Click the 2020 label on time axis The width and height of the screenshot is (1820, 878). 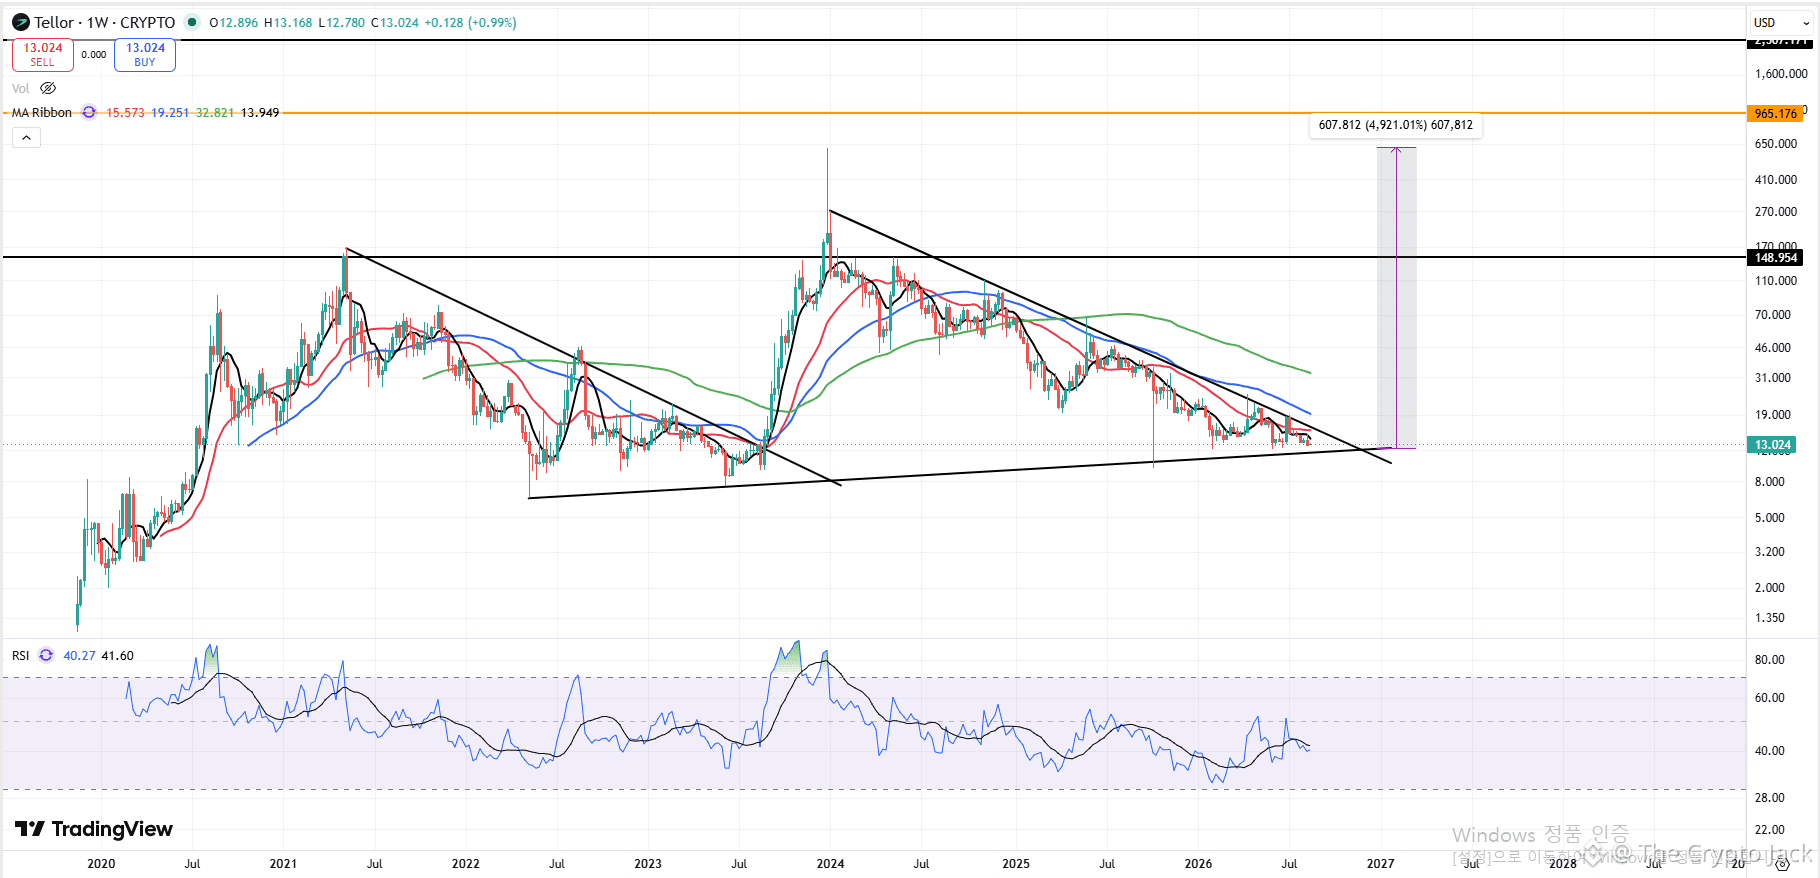[101, 863]
